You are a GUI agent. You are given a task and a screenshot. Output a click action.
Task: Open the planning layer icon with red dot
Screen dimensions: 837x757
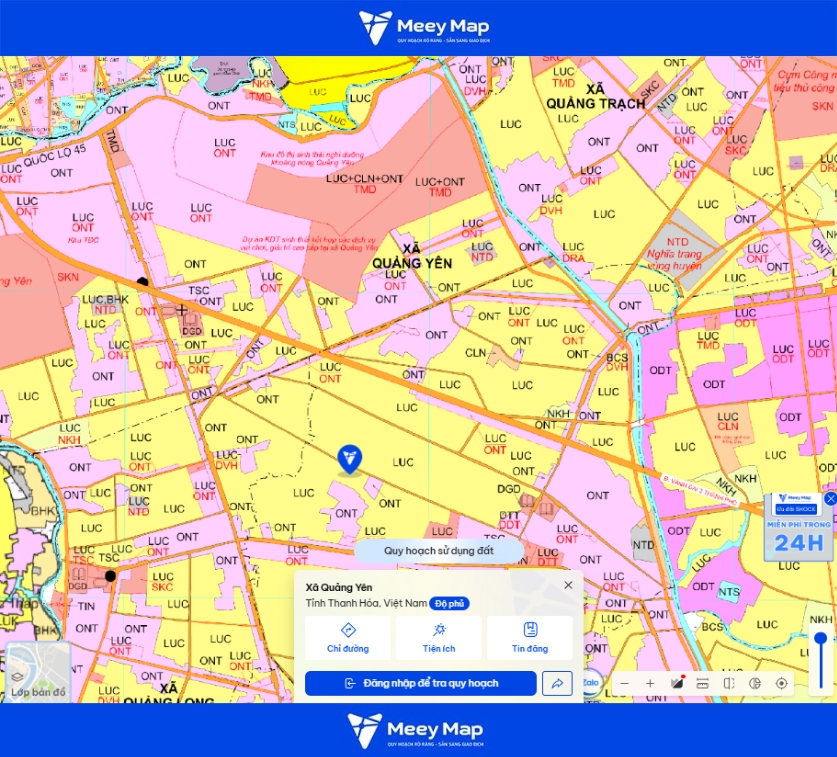tap(677, 683)
